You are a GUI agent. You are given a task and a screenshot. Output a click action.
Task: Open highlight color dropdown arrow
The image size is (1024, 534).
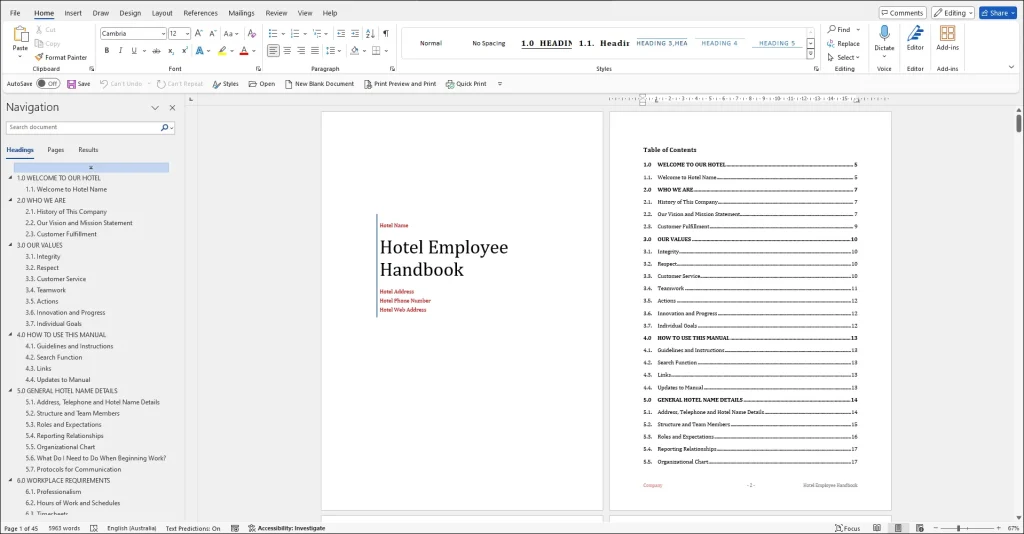pyautogui.click(x=232, y=51)
